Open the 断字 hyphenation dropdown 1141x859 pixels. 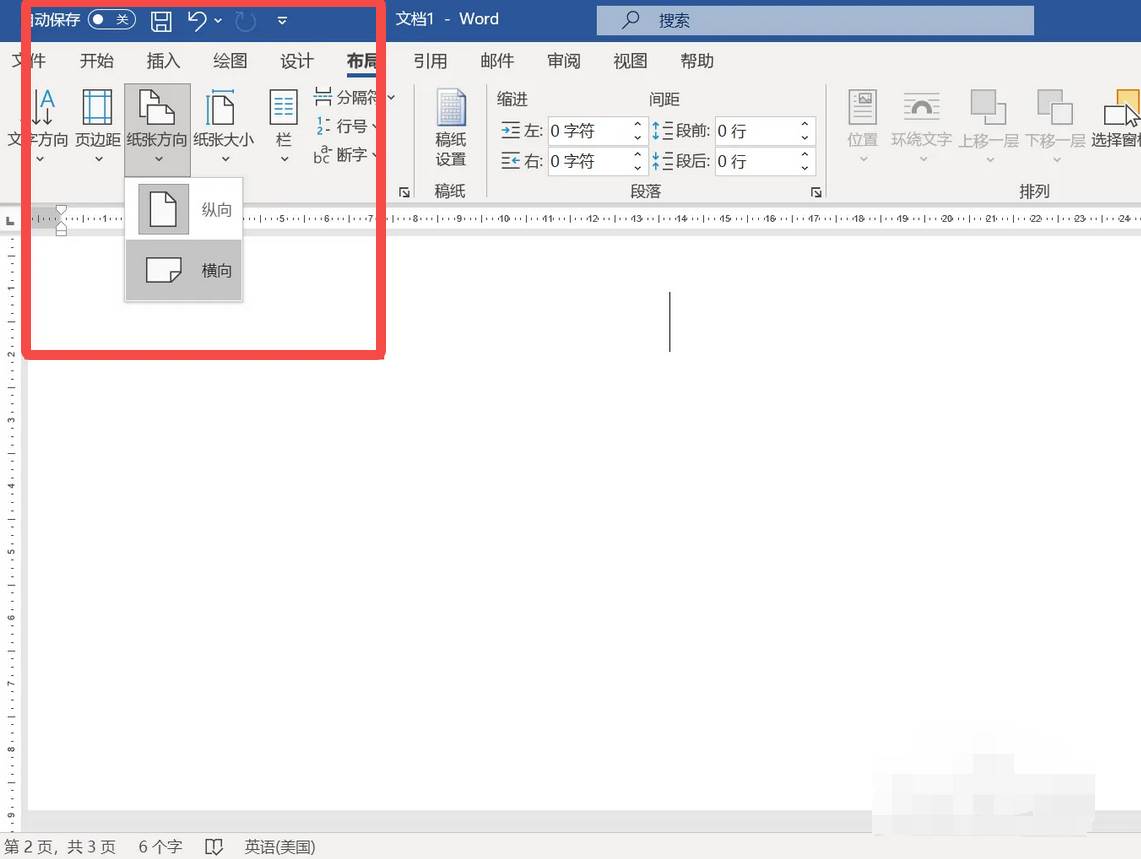point(346,154)
